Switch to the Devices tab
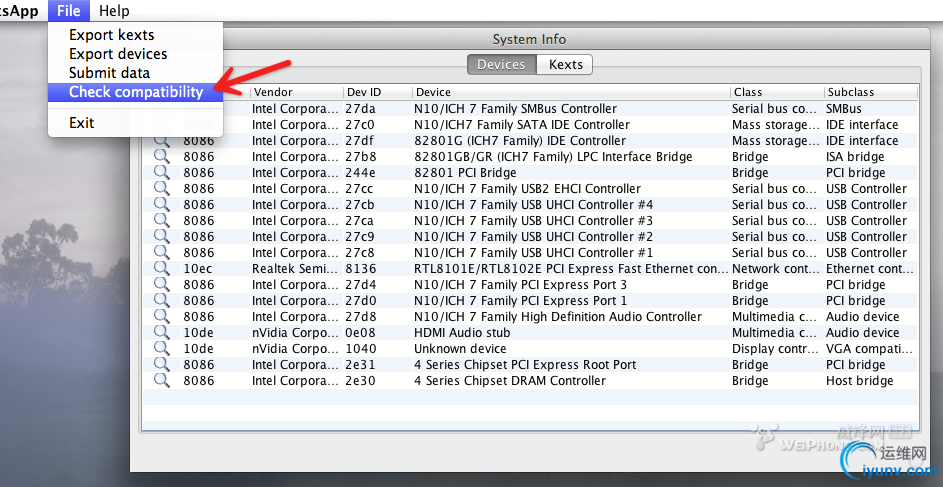The image size is (943, 487). 501,64
